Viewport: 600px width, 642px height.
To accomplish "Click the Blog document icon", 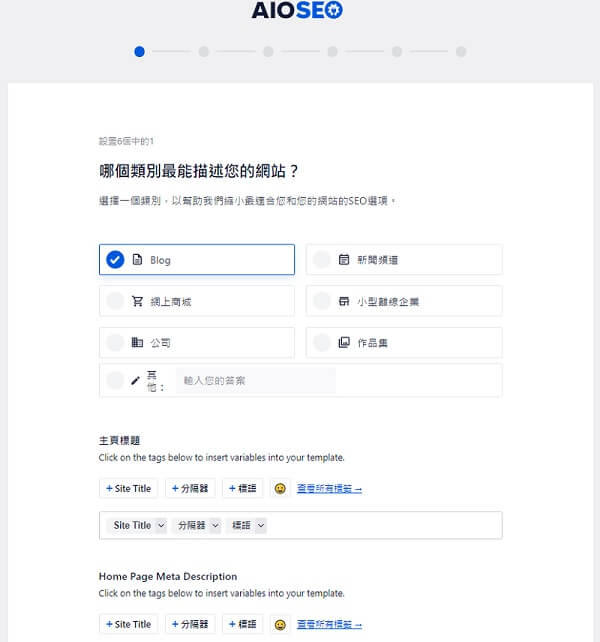I will coord(137,260).
